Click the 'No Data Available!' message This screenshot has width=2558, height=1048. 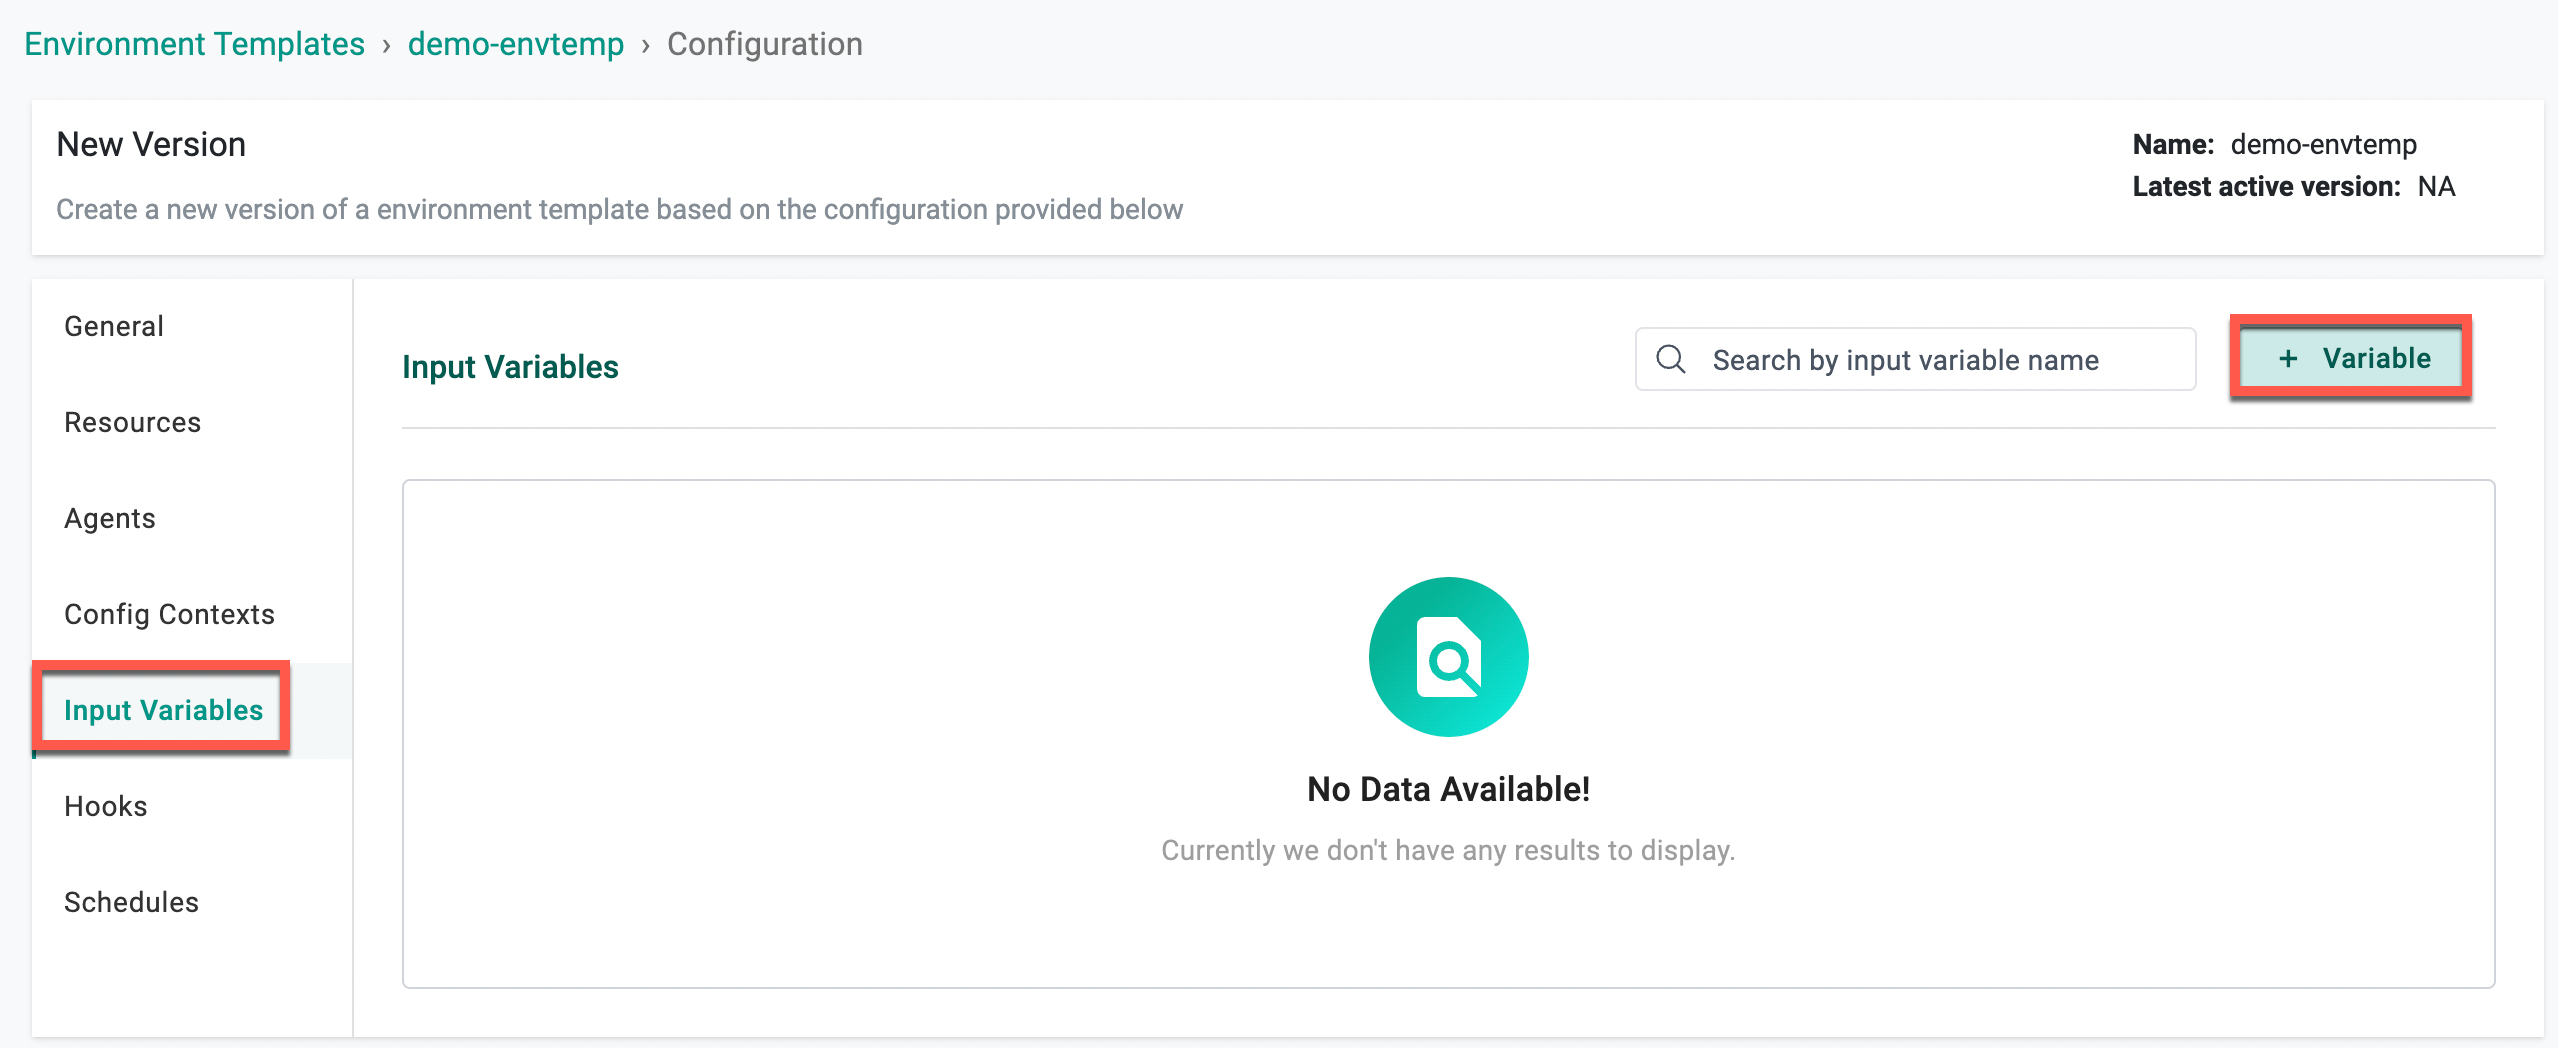pos(1449,789)
